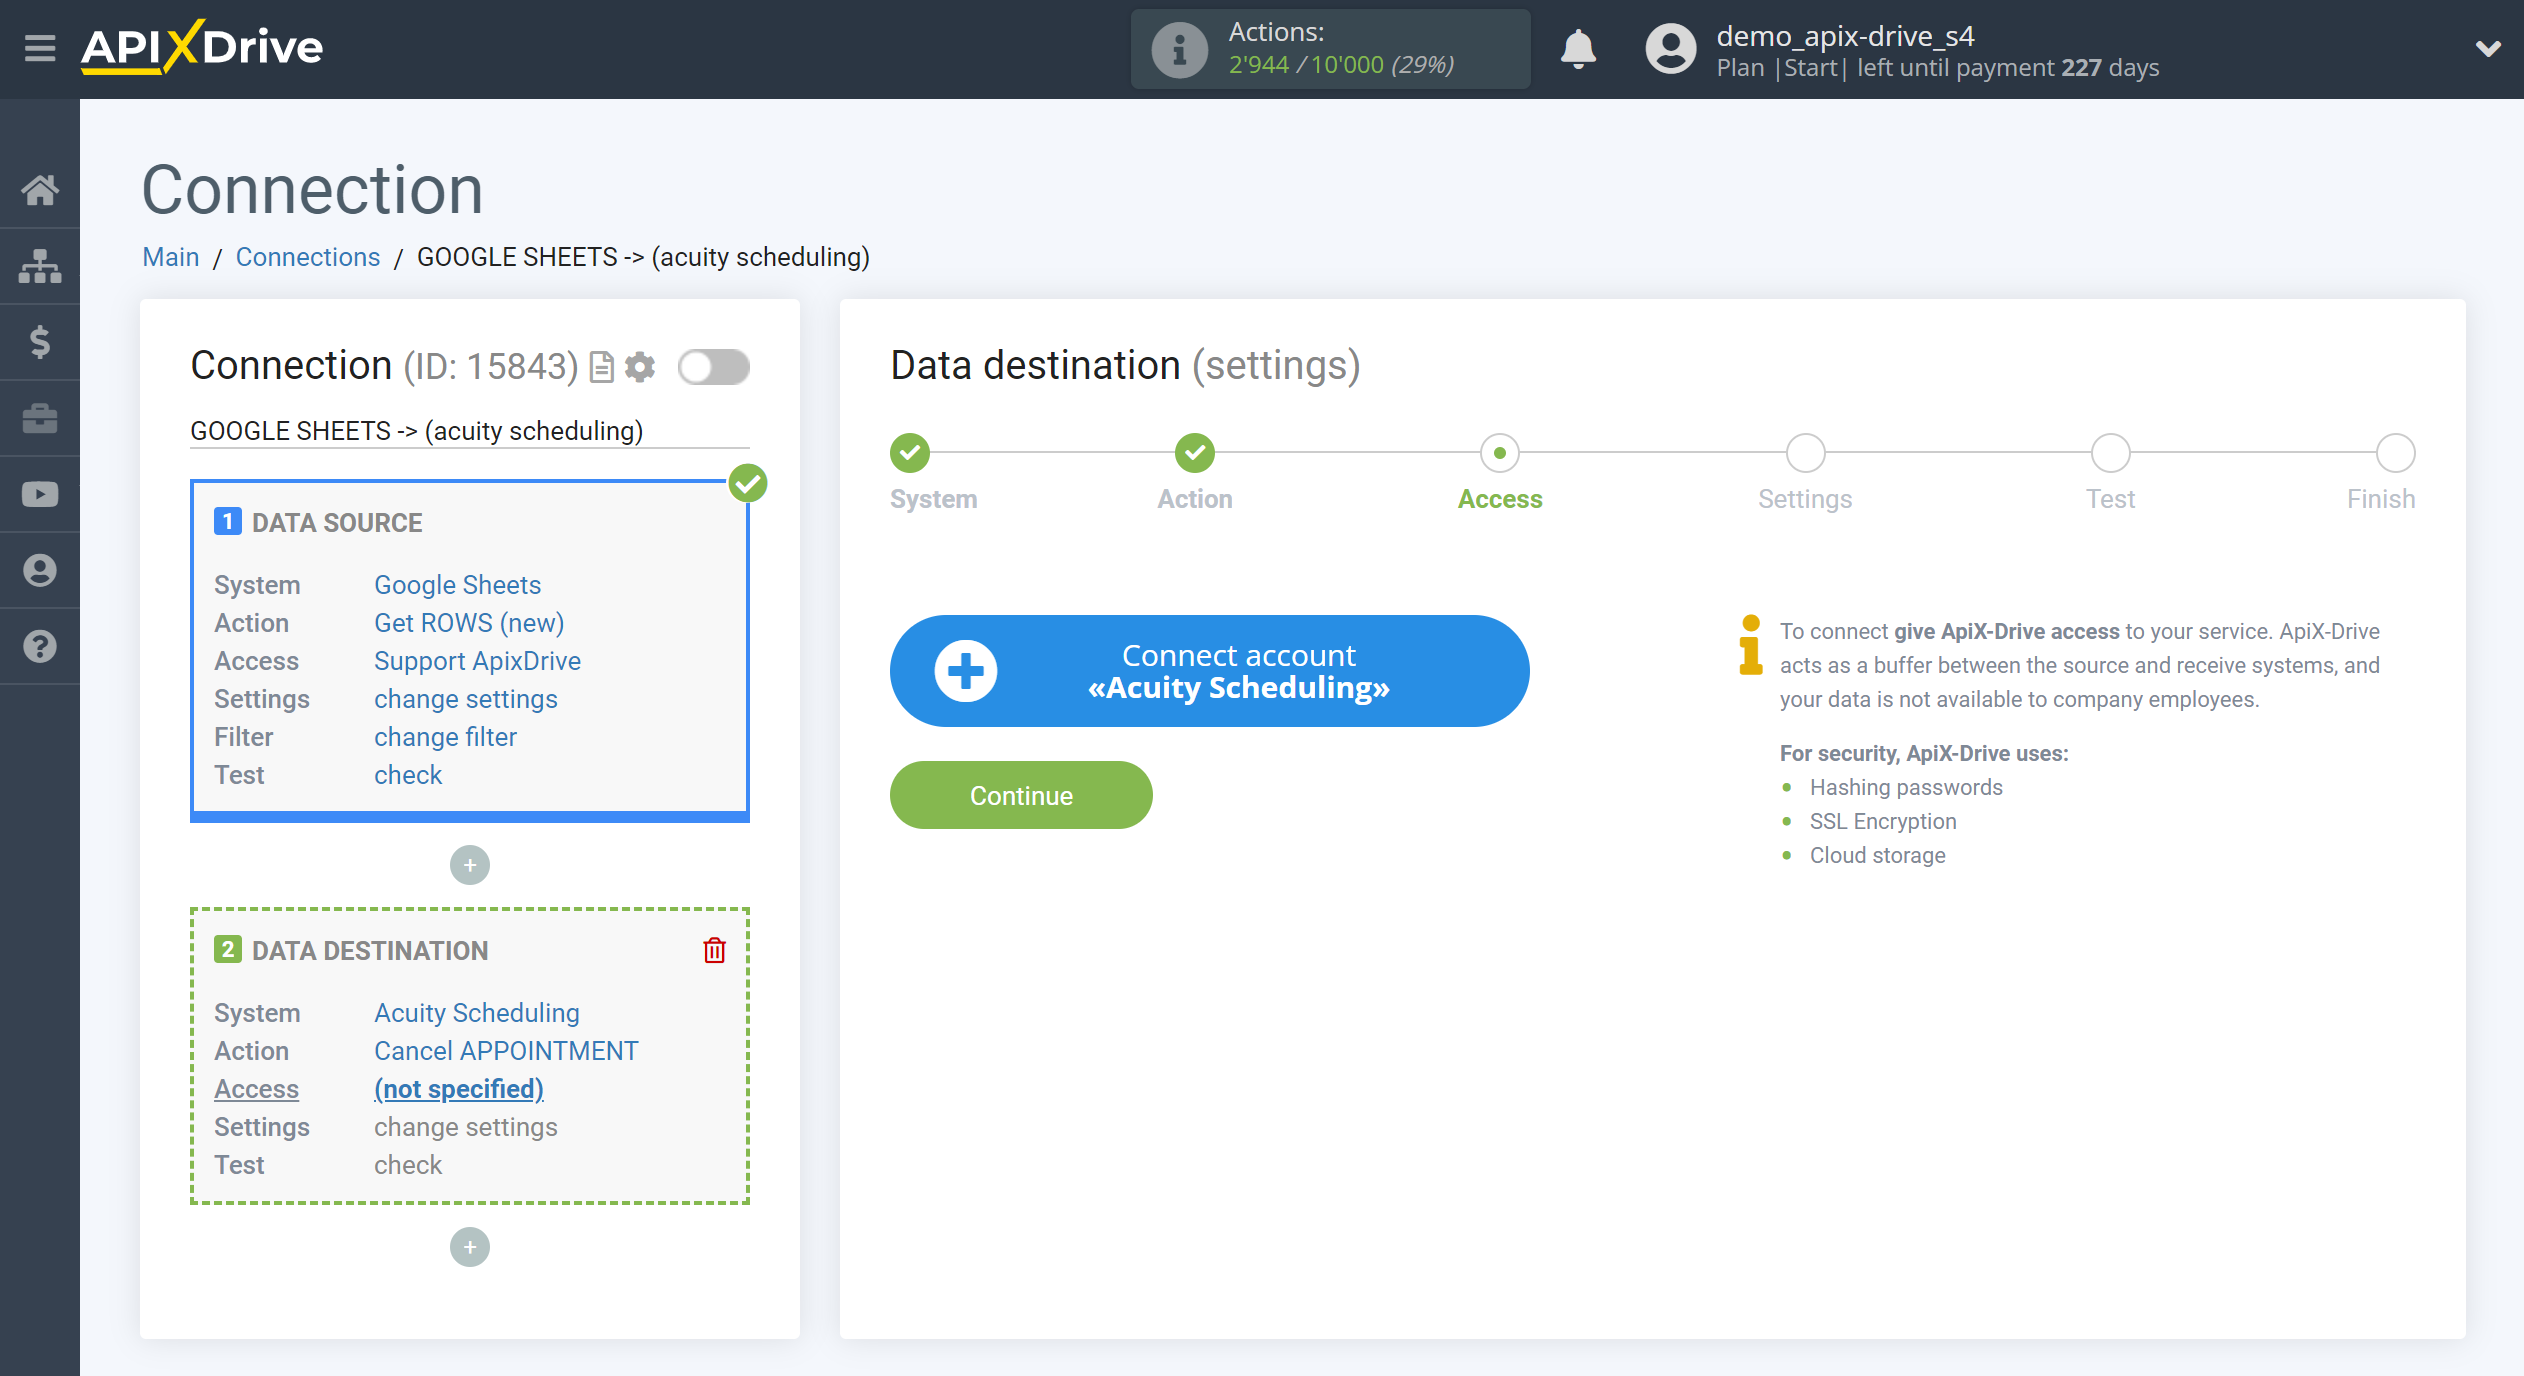Open the notifications bell

1578,48
